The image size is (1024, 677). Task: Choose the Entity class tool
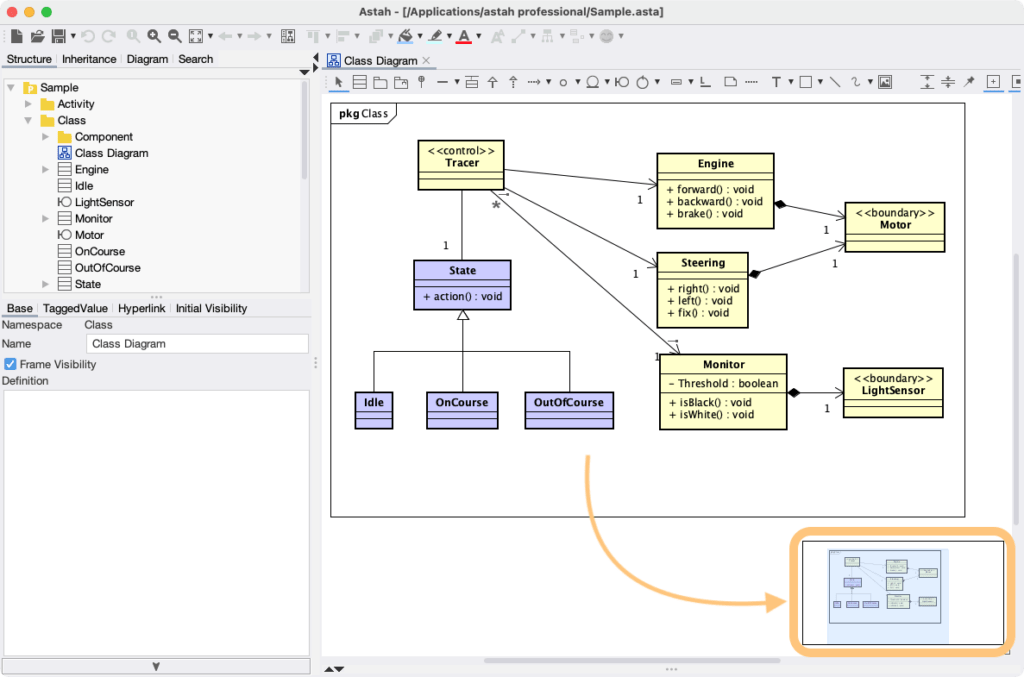(592, 82)
